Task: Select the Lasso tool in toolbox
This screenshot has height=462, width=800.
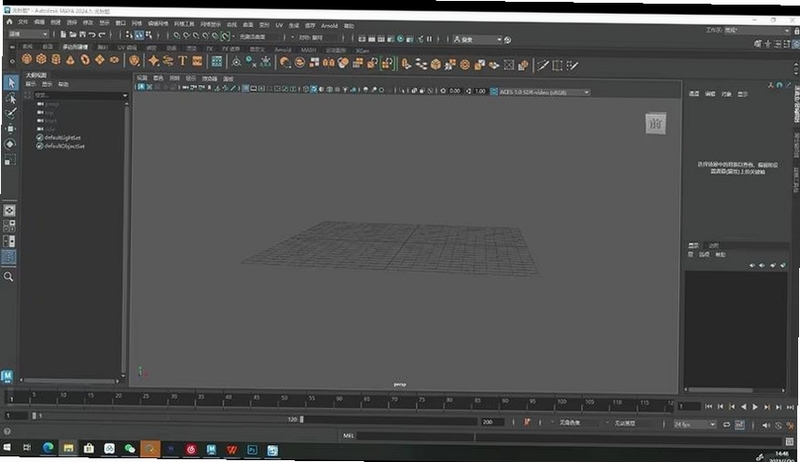Action: [x=11, y=98]
